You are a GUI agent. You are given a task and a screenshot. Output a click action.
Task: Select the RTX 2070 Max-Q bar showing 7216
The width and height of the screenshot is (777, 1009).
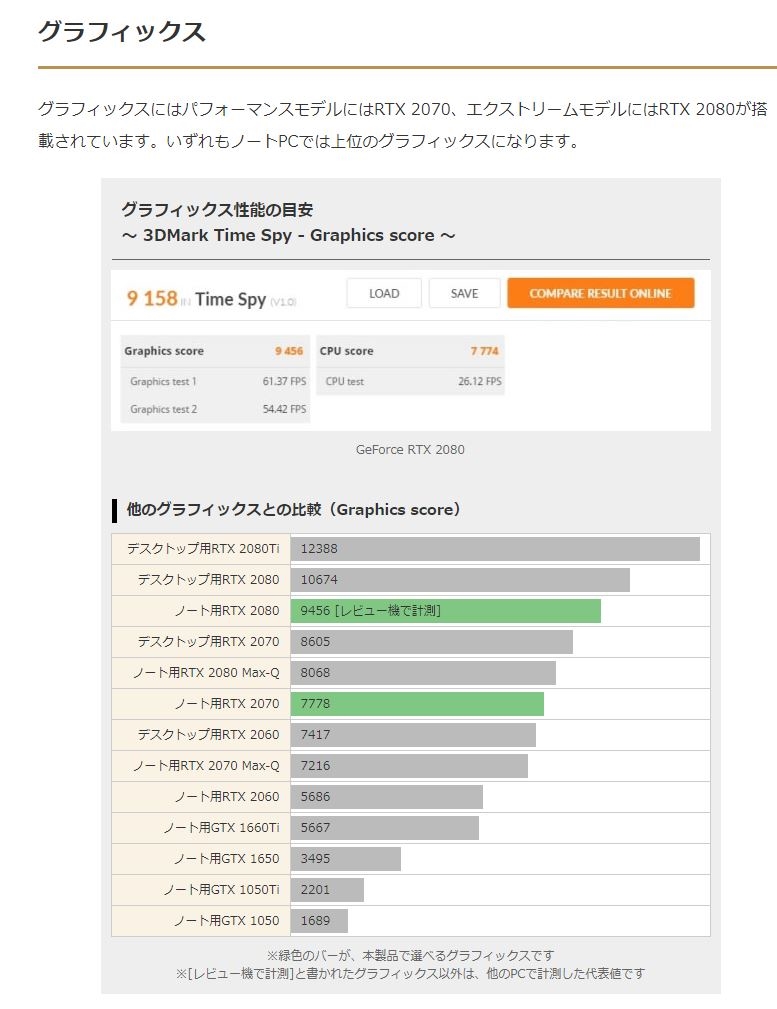click(x=409, y=766)
